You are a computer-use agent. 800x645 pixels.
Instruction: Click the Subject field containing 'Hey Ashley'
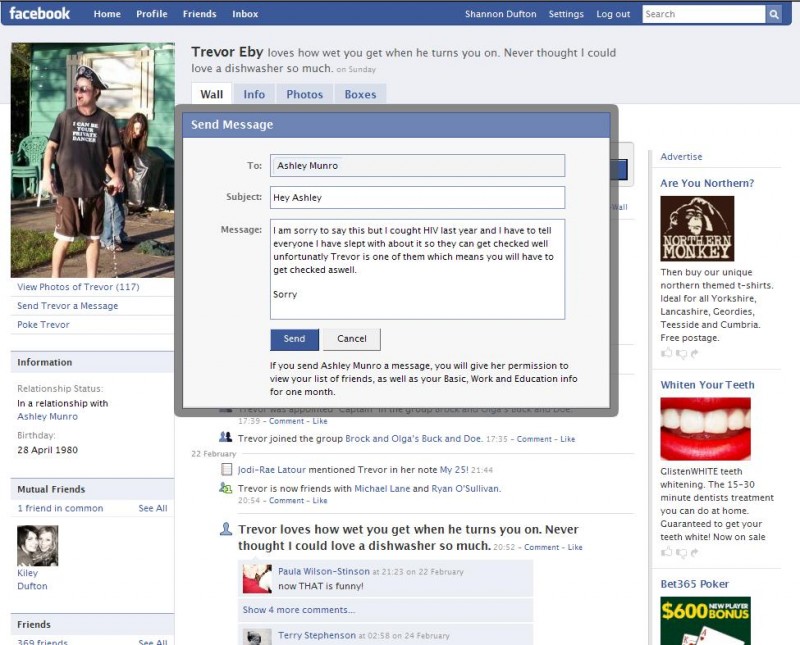[417, 197]
